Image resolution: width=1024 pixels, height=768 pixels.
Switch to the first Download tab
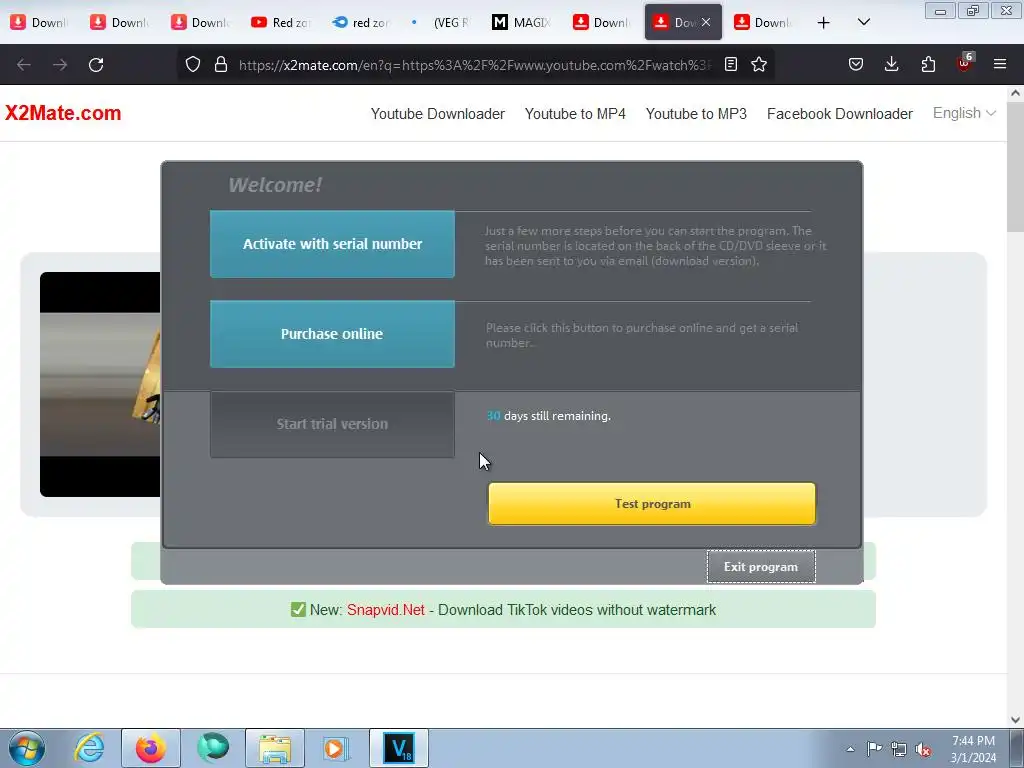pos(40,22)
